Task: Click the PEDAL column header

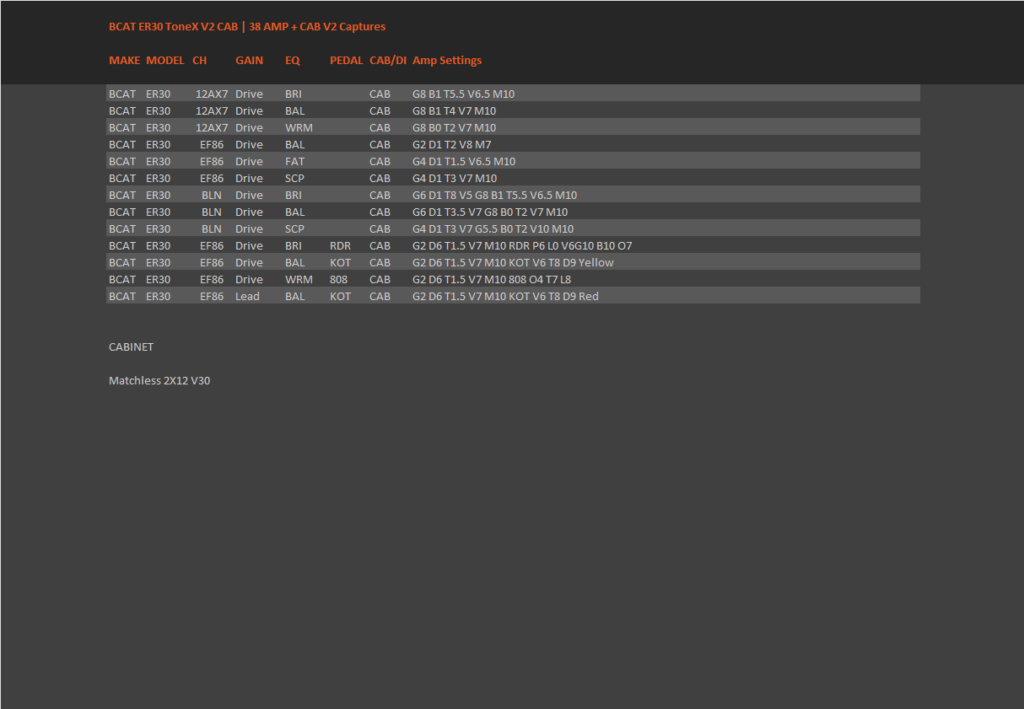Action: pyautogui.click(x=345, y=60)
